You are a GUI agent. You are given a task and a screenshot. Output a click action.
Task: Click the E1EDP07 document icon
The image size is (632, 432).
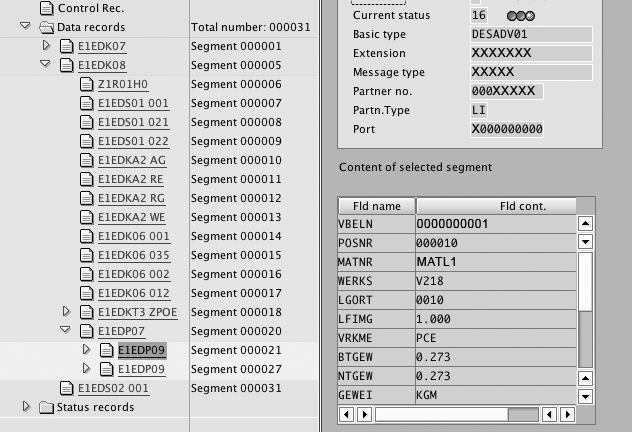tap(87, 331)
